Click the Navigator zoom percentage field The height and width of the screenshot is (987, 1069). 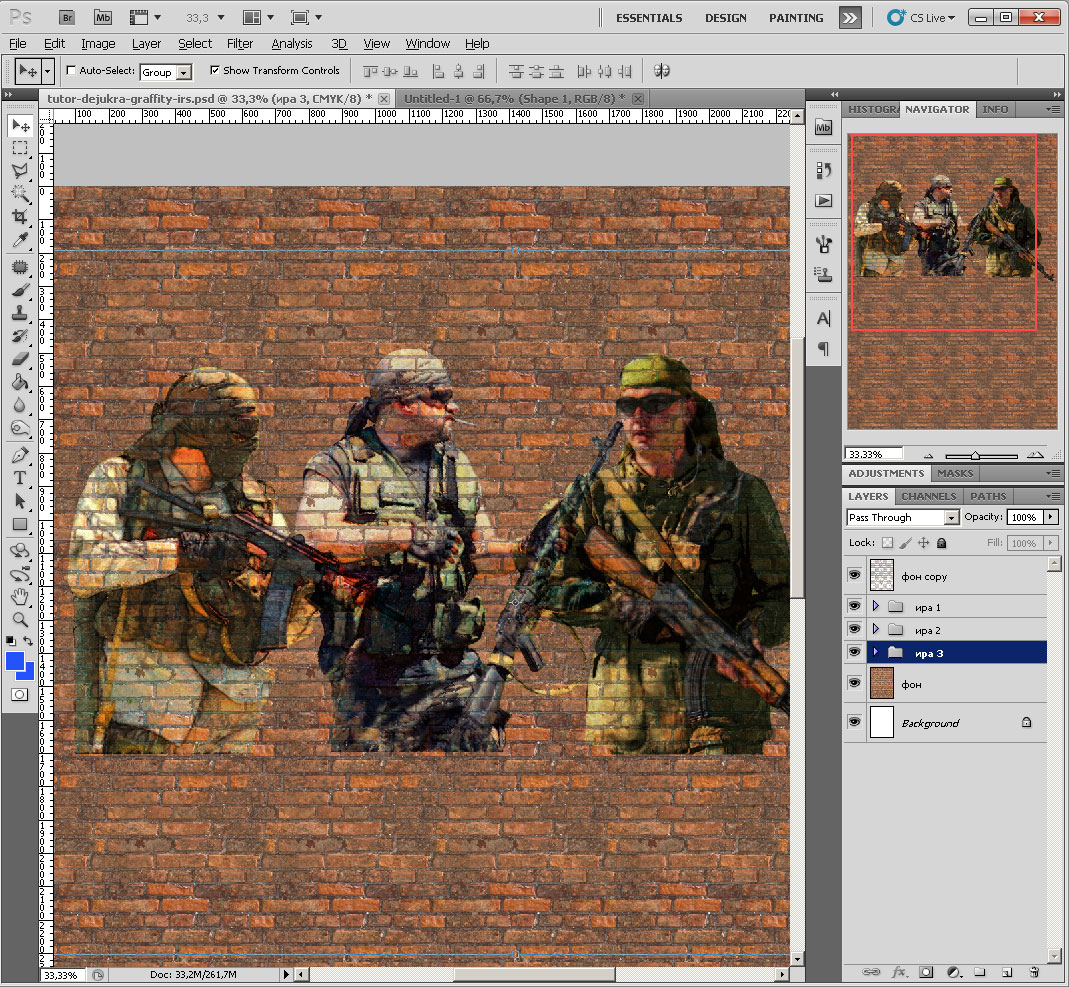point(874,454)
